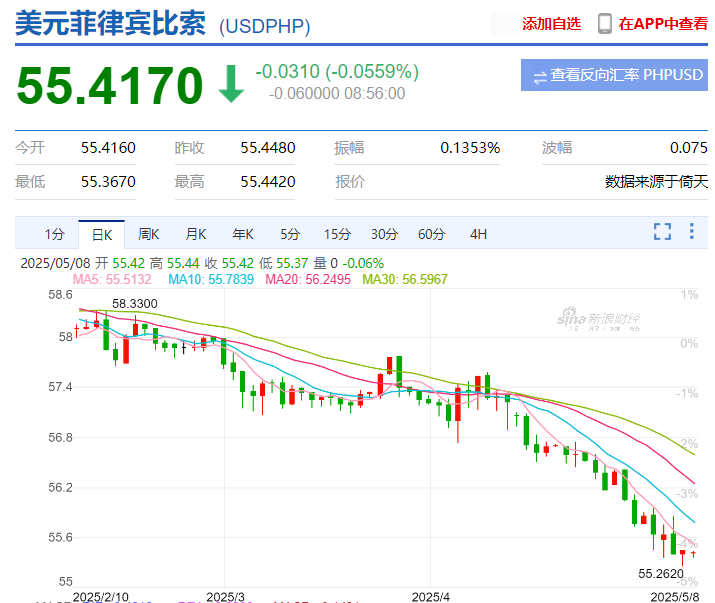Open the fullscreen chart icon
Screen dimensions: 715x603
click(x=662, y=231)
